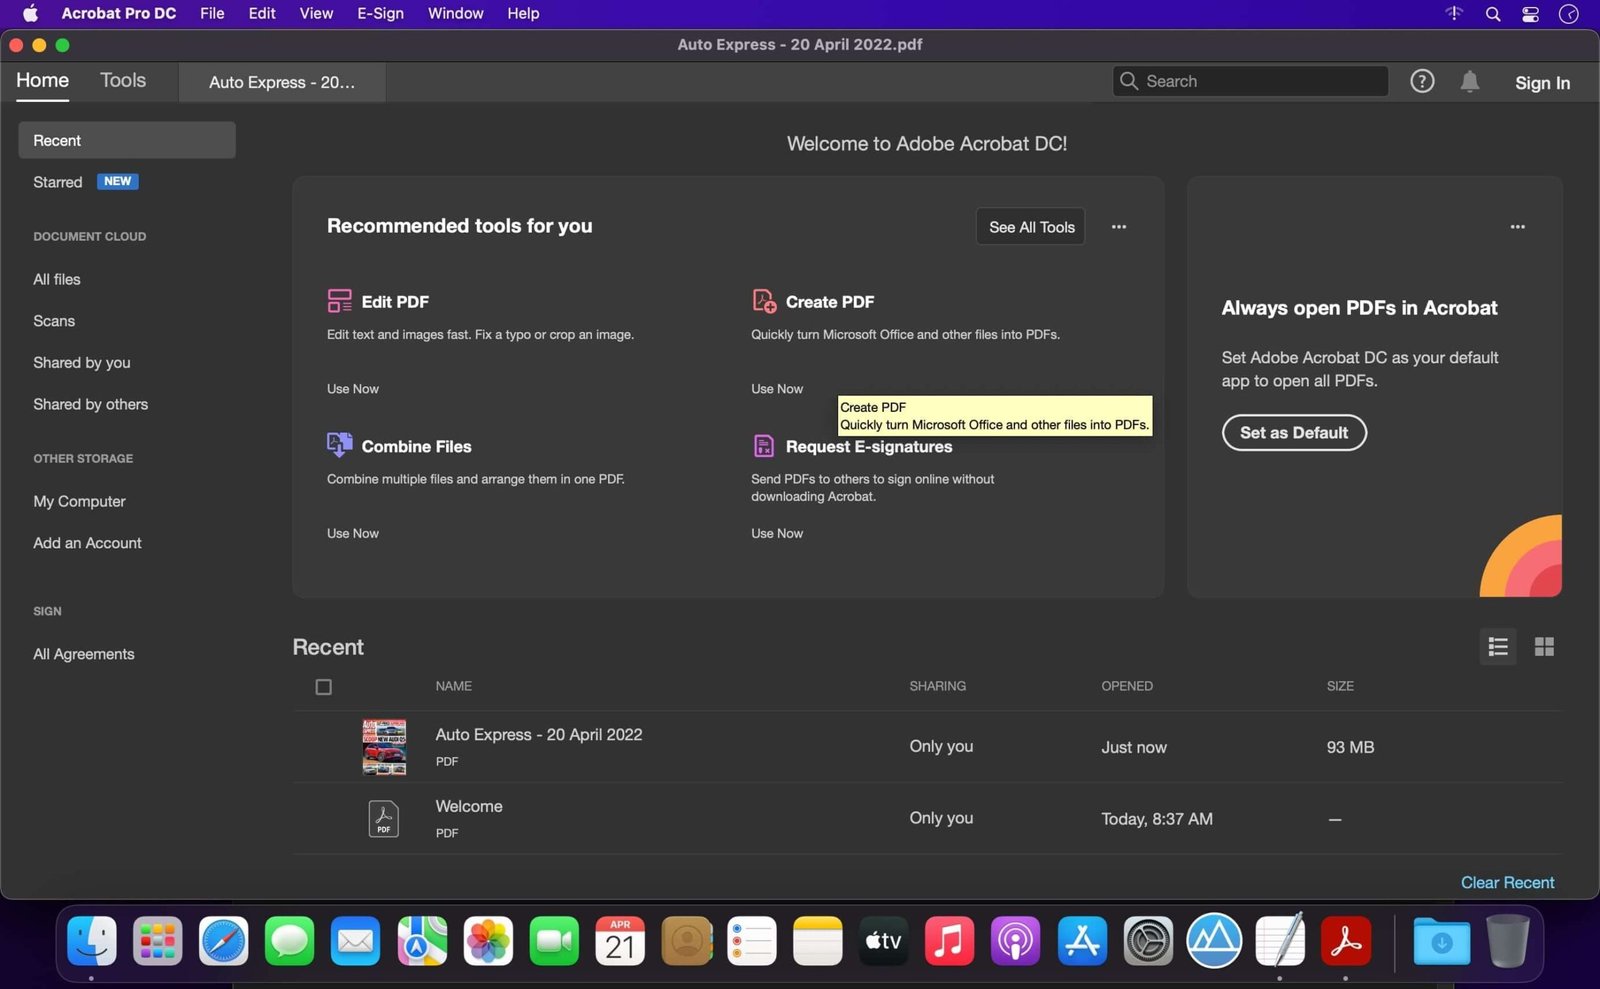Open the notifications bell

click(1471, 82)
